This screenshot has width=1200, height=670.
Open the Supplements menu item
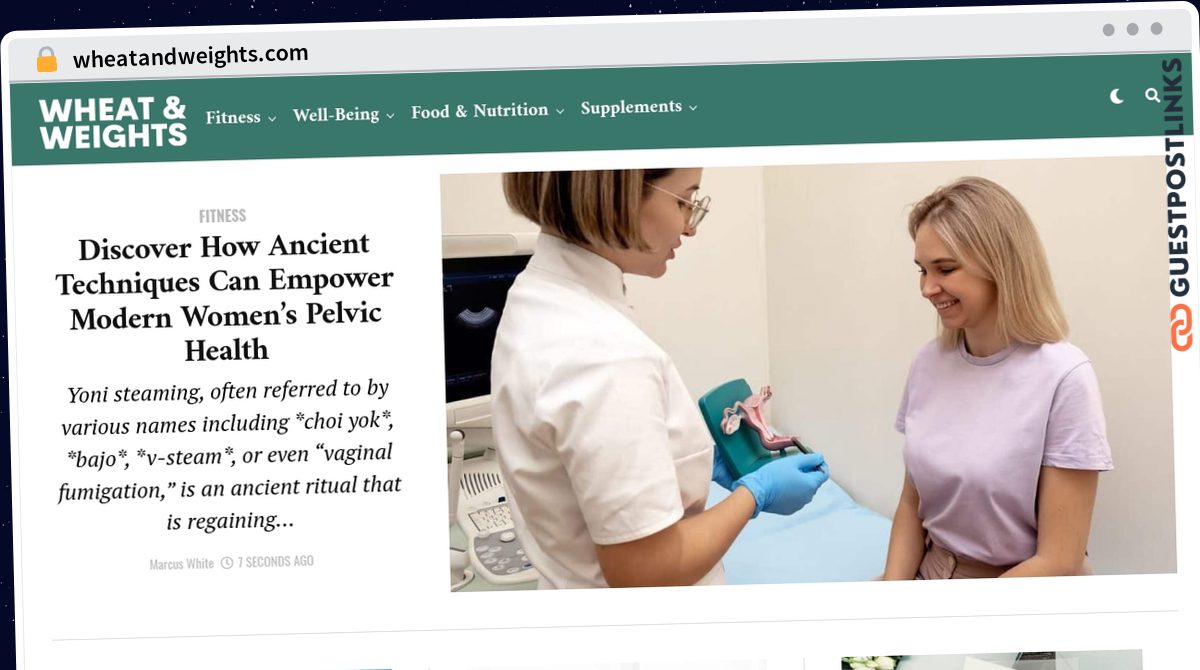pos(631,107)
